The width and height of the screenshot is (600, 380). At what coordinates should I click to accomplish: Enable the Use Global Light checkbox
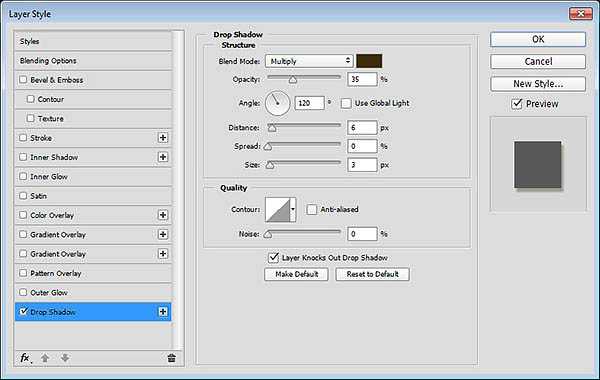[x=346, y=103]
